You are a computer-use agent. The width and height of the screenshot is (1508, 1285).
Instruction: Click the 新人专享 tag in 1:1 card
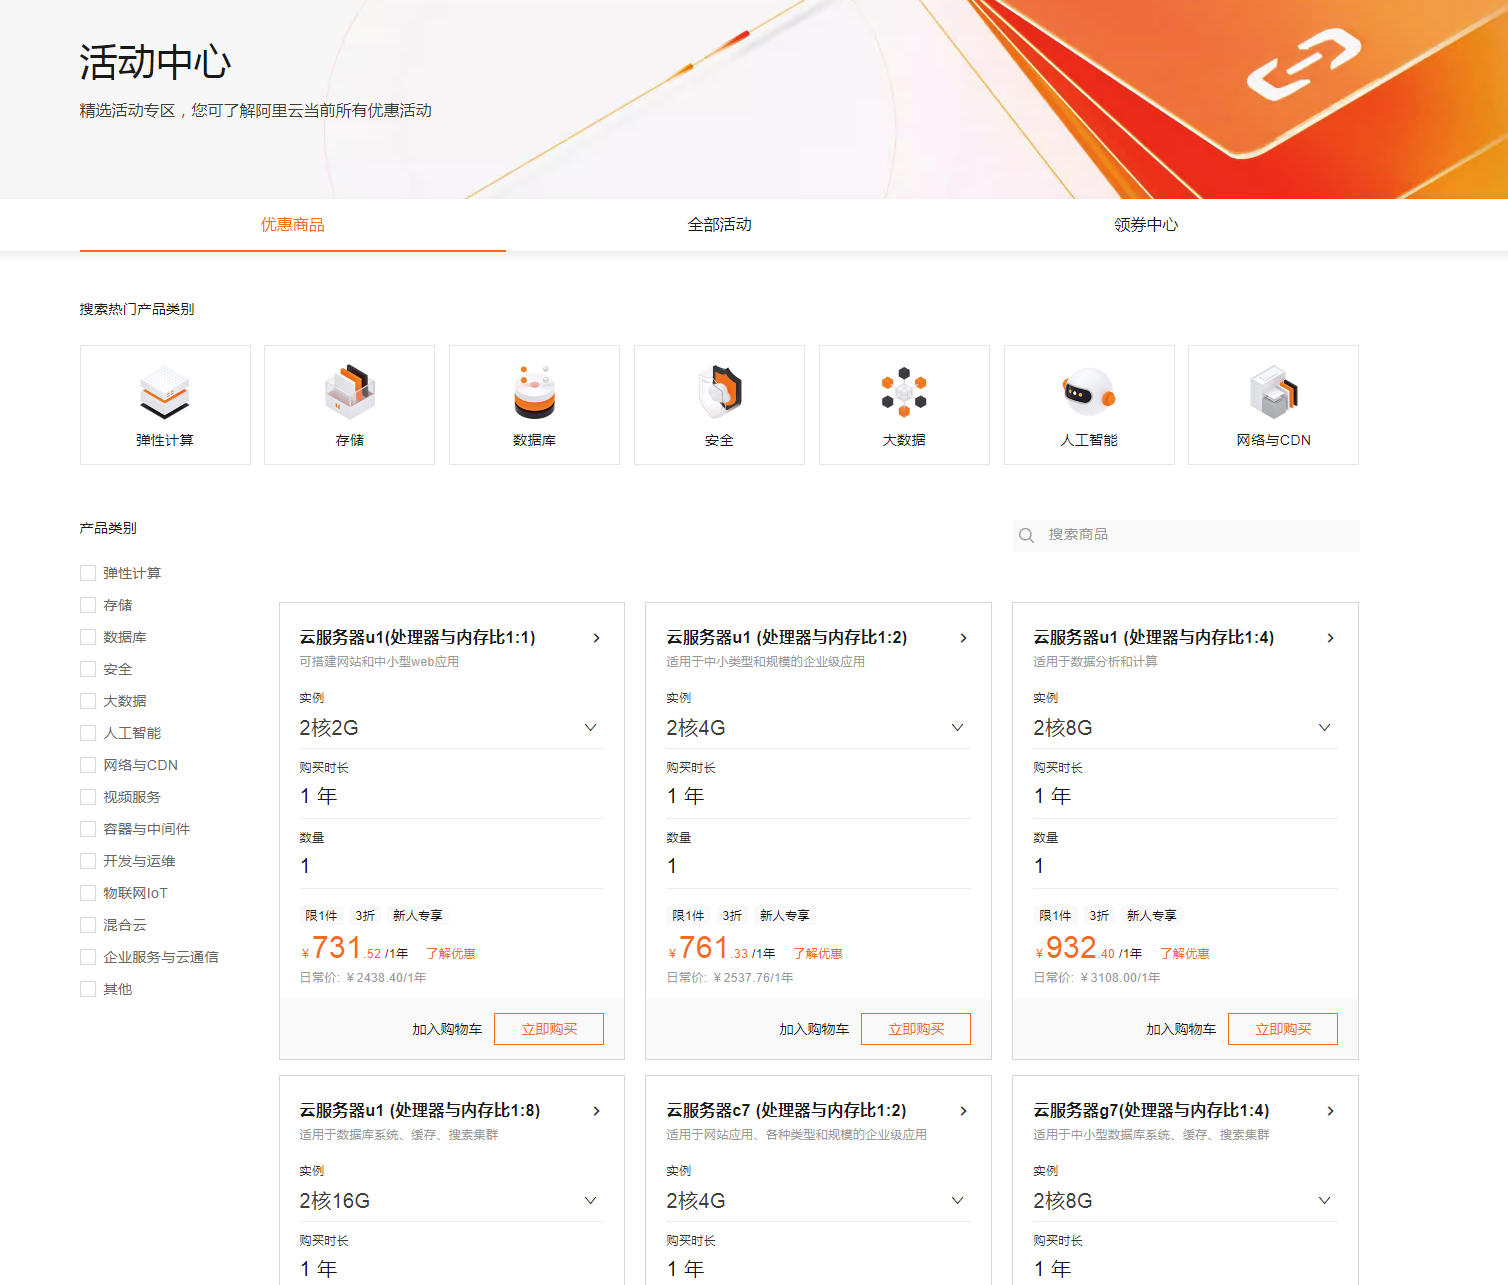click(x=418, y=916)
